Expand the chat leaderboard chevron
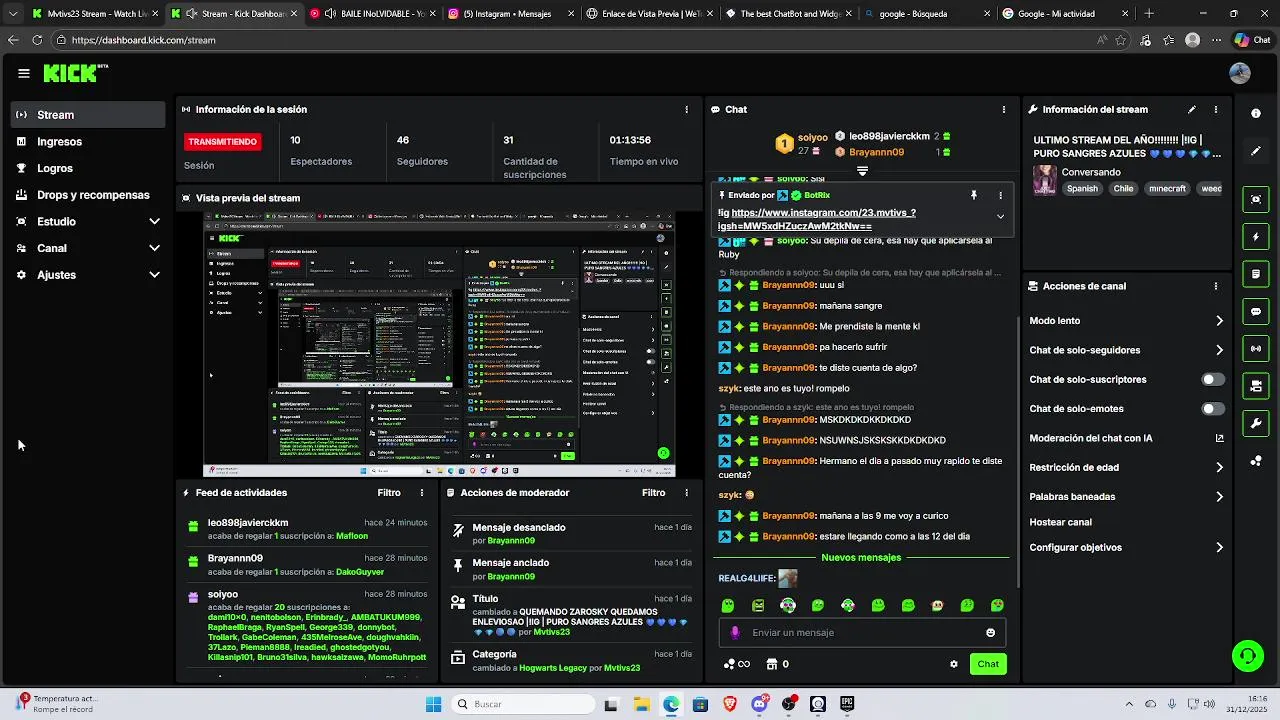This screenshot has width=1280, height=720. click(862, 171)
